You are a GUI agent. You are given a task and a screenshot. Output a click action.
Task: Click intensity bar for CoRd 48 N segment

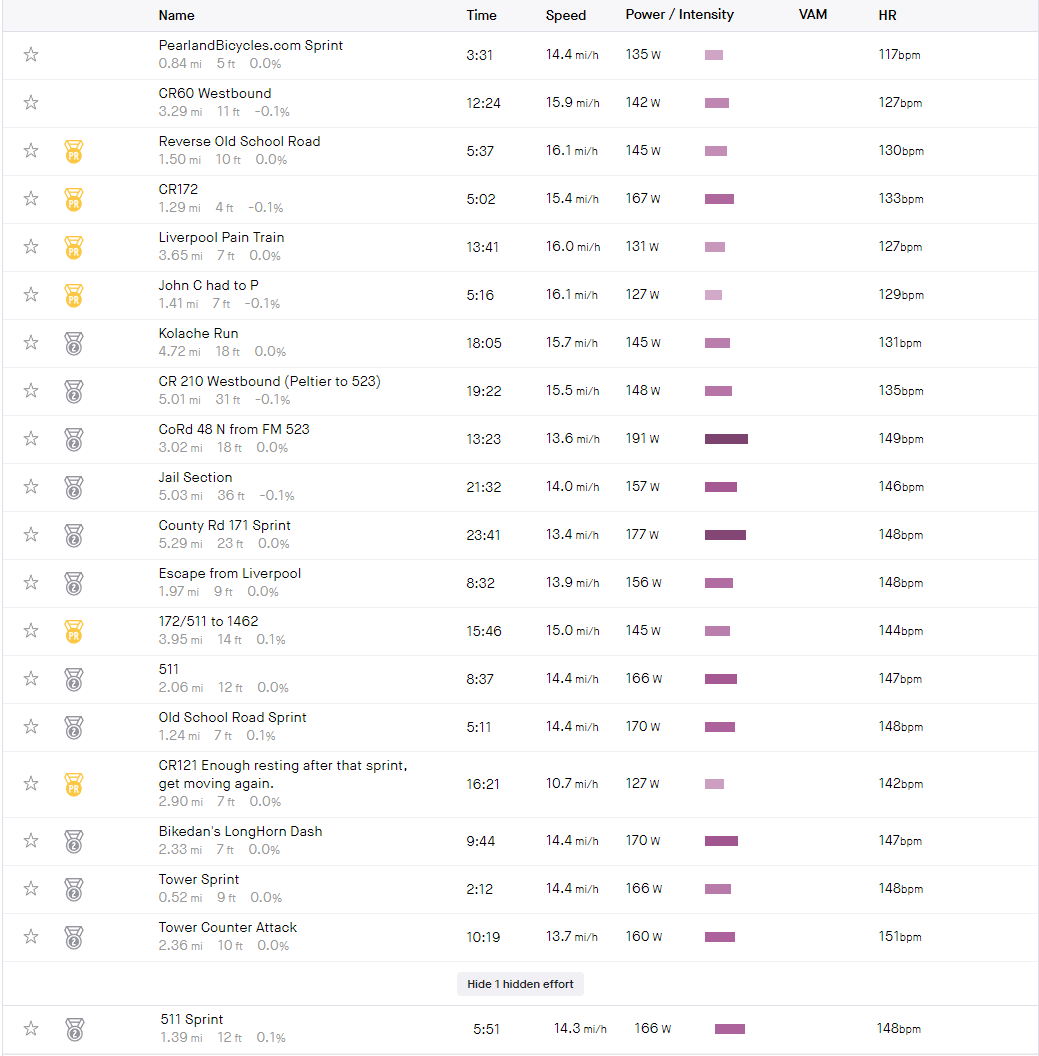(x=726, y=439)
